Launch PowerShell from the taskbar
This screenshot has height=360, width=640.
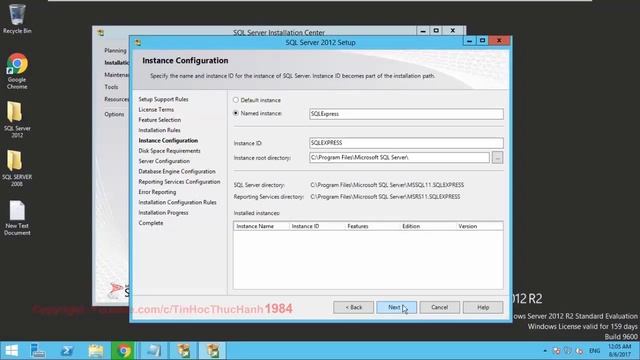click(67, 351)
